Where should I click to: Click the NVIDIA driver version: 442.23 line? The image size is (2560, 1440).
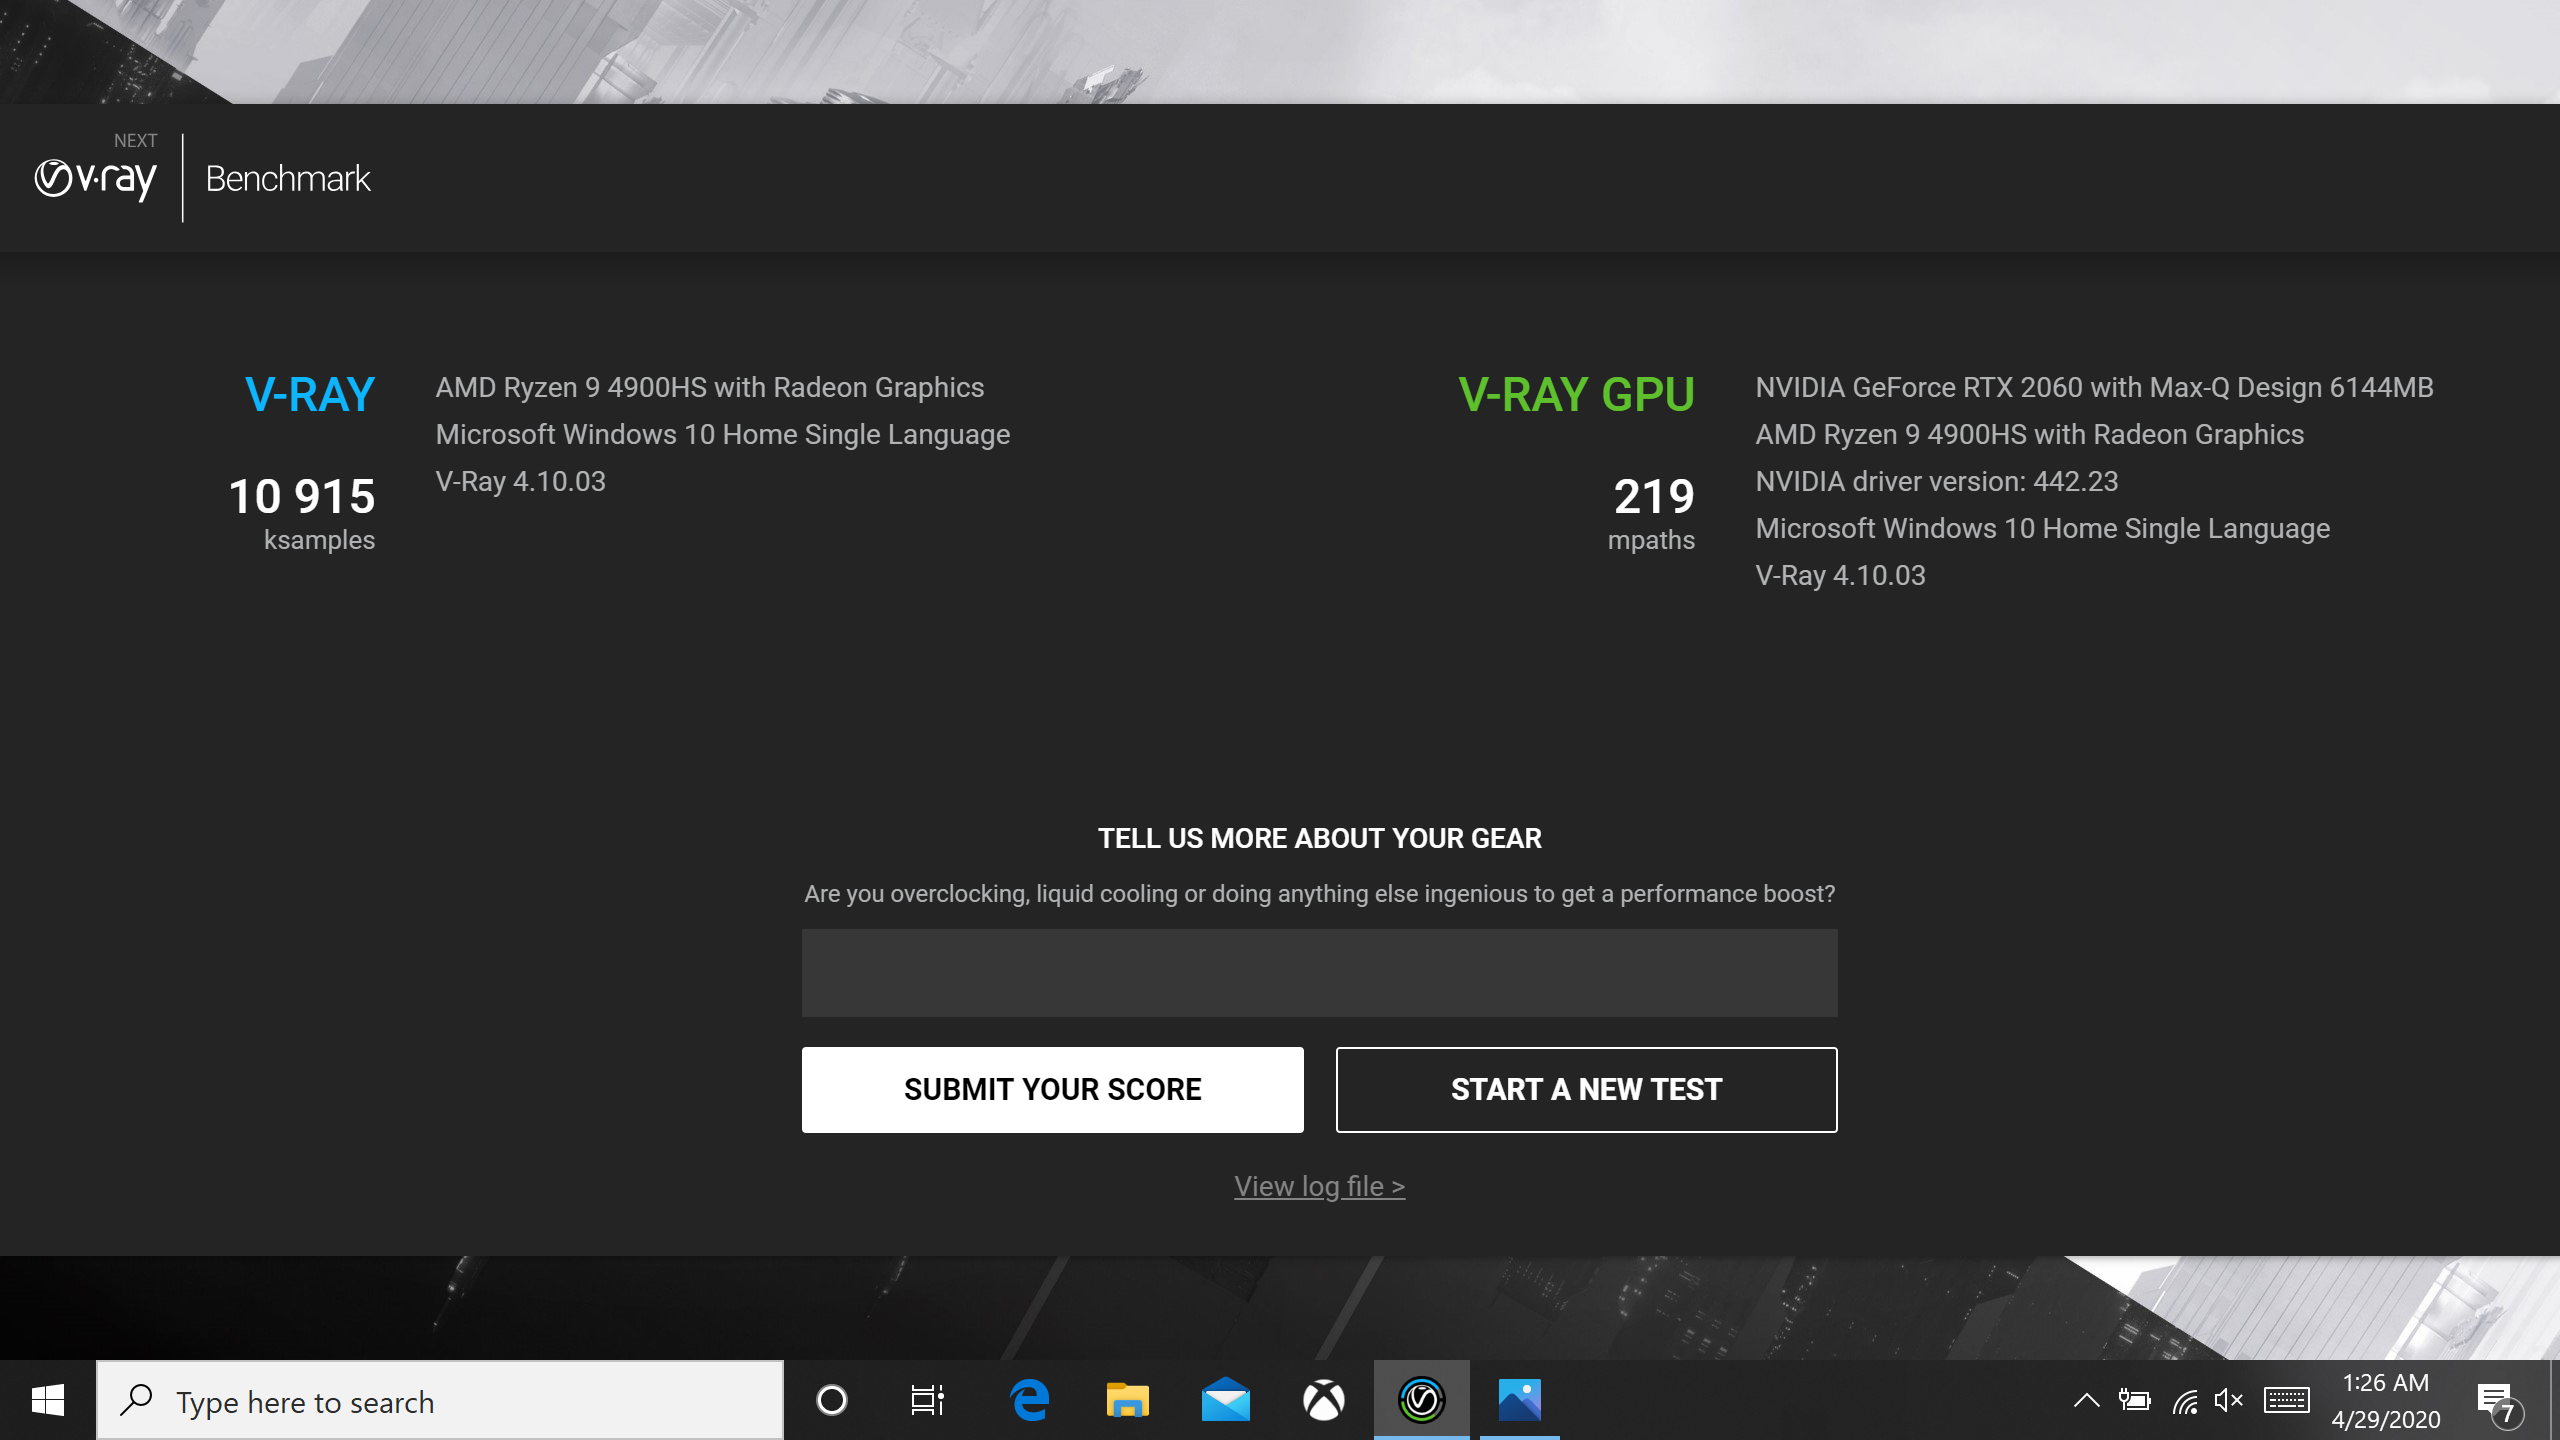point(1936,481)
